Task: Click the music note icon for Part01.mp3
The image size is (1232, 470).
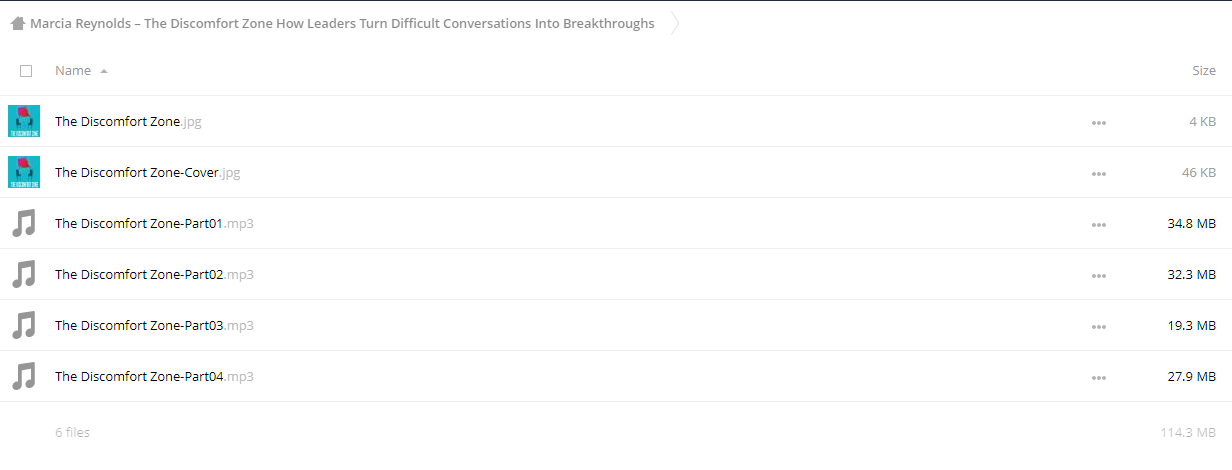Action: pos(24,223)
